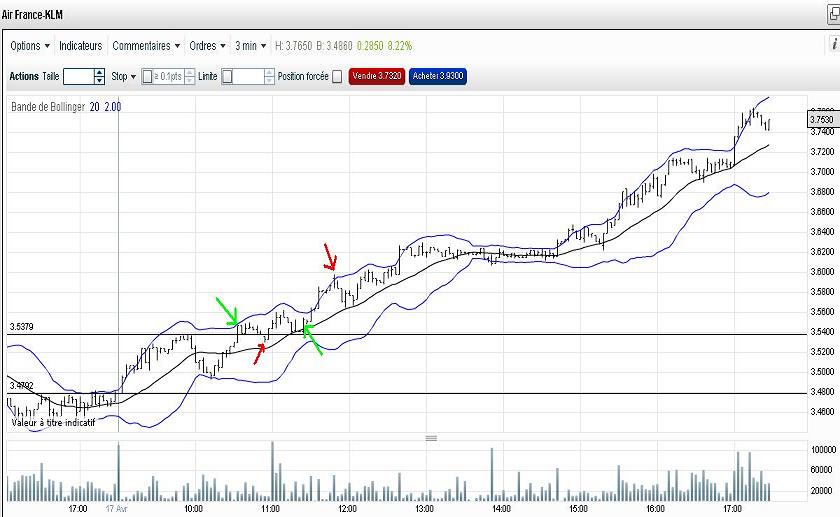Increase Limite value with up arrow
Image resolution: width=840 pixels, height=517 pixels.
pos(269,73)
